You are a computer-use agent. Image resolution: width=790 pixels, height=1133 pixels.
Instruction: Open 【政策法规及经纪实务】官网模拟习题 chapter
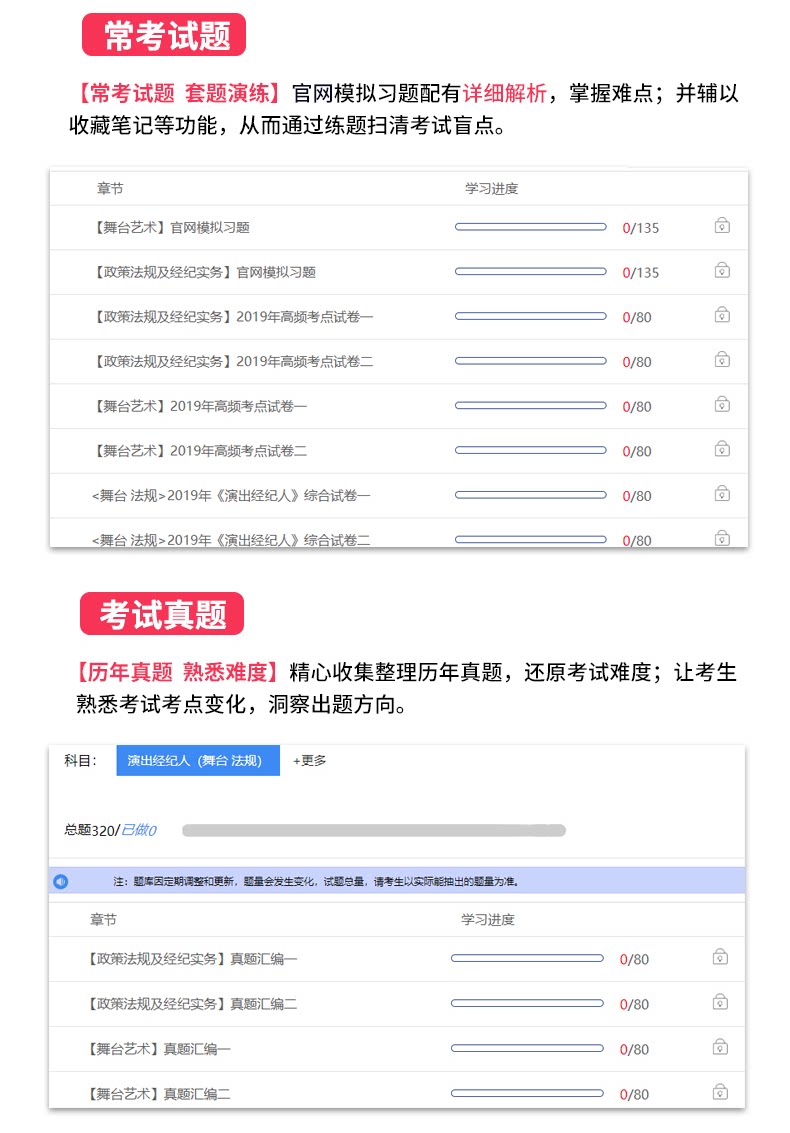[x=204, y=272]
